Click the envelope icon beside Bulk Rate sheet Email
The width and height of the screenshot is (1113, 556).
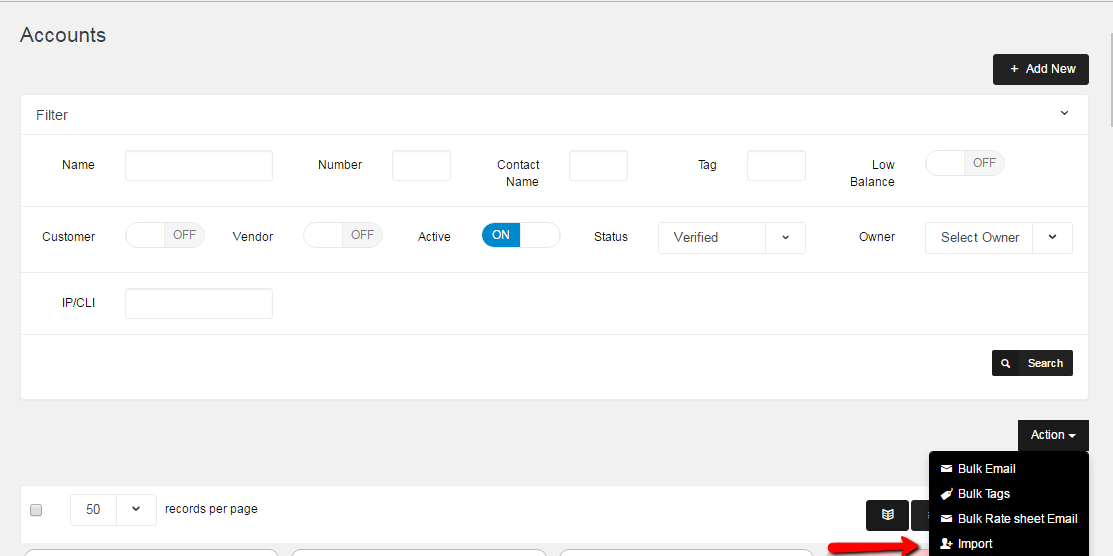click(x=946, y=519)
